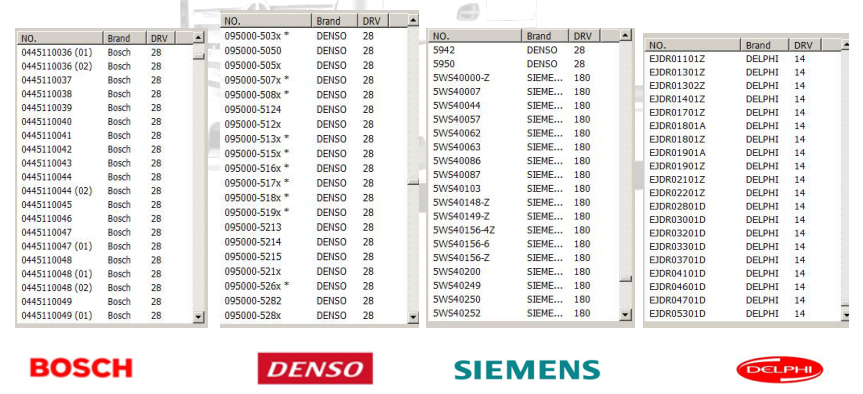863x394 pixels.
Task: Select row EJDR01101Z
Action: (x=743, y=59)
